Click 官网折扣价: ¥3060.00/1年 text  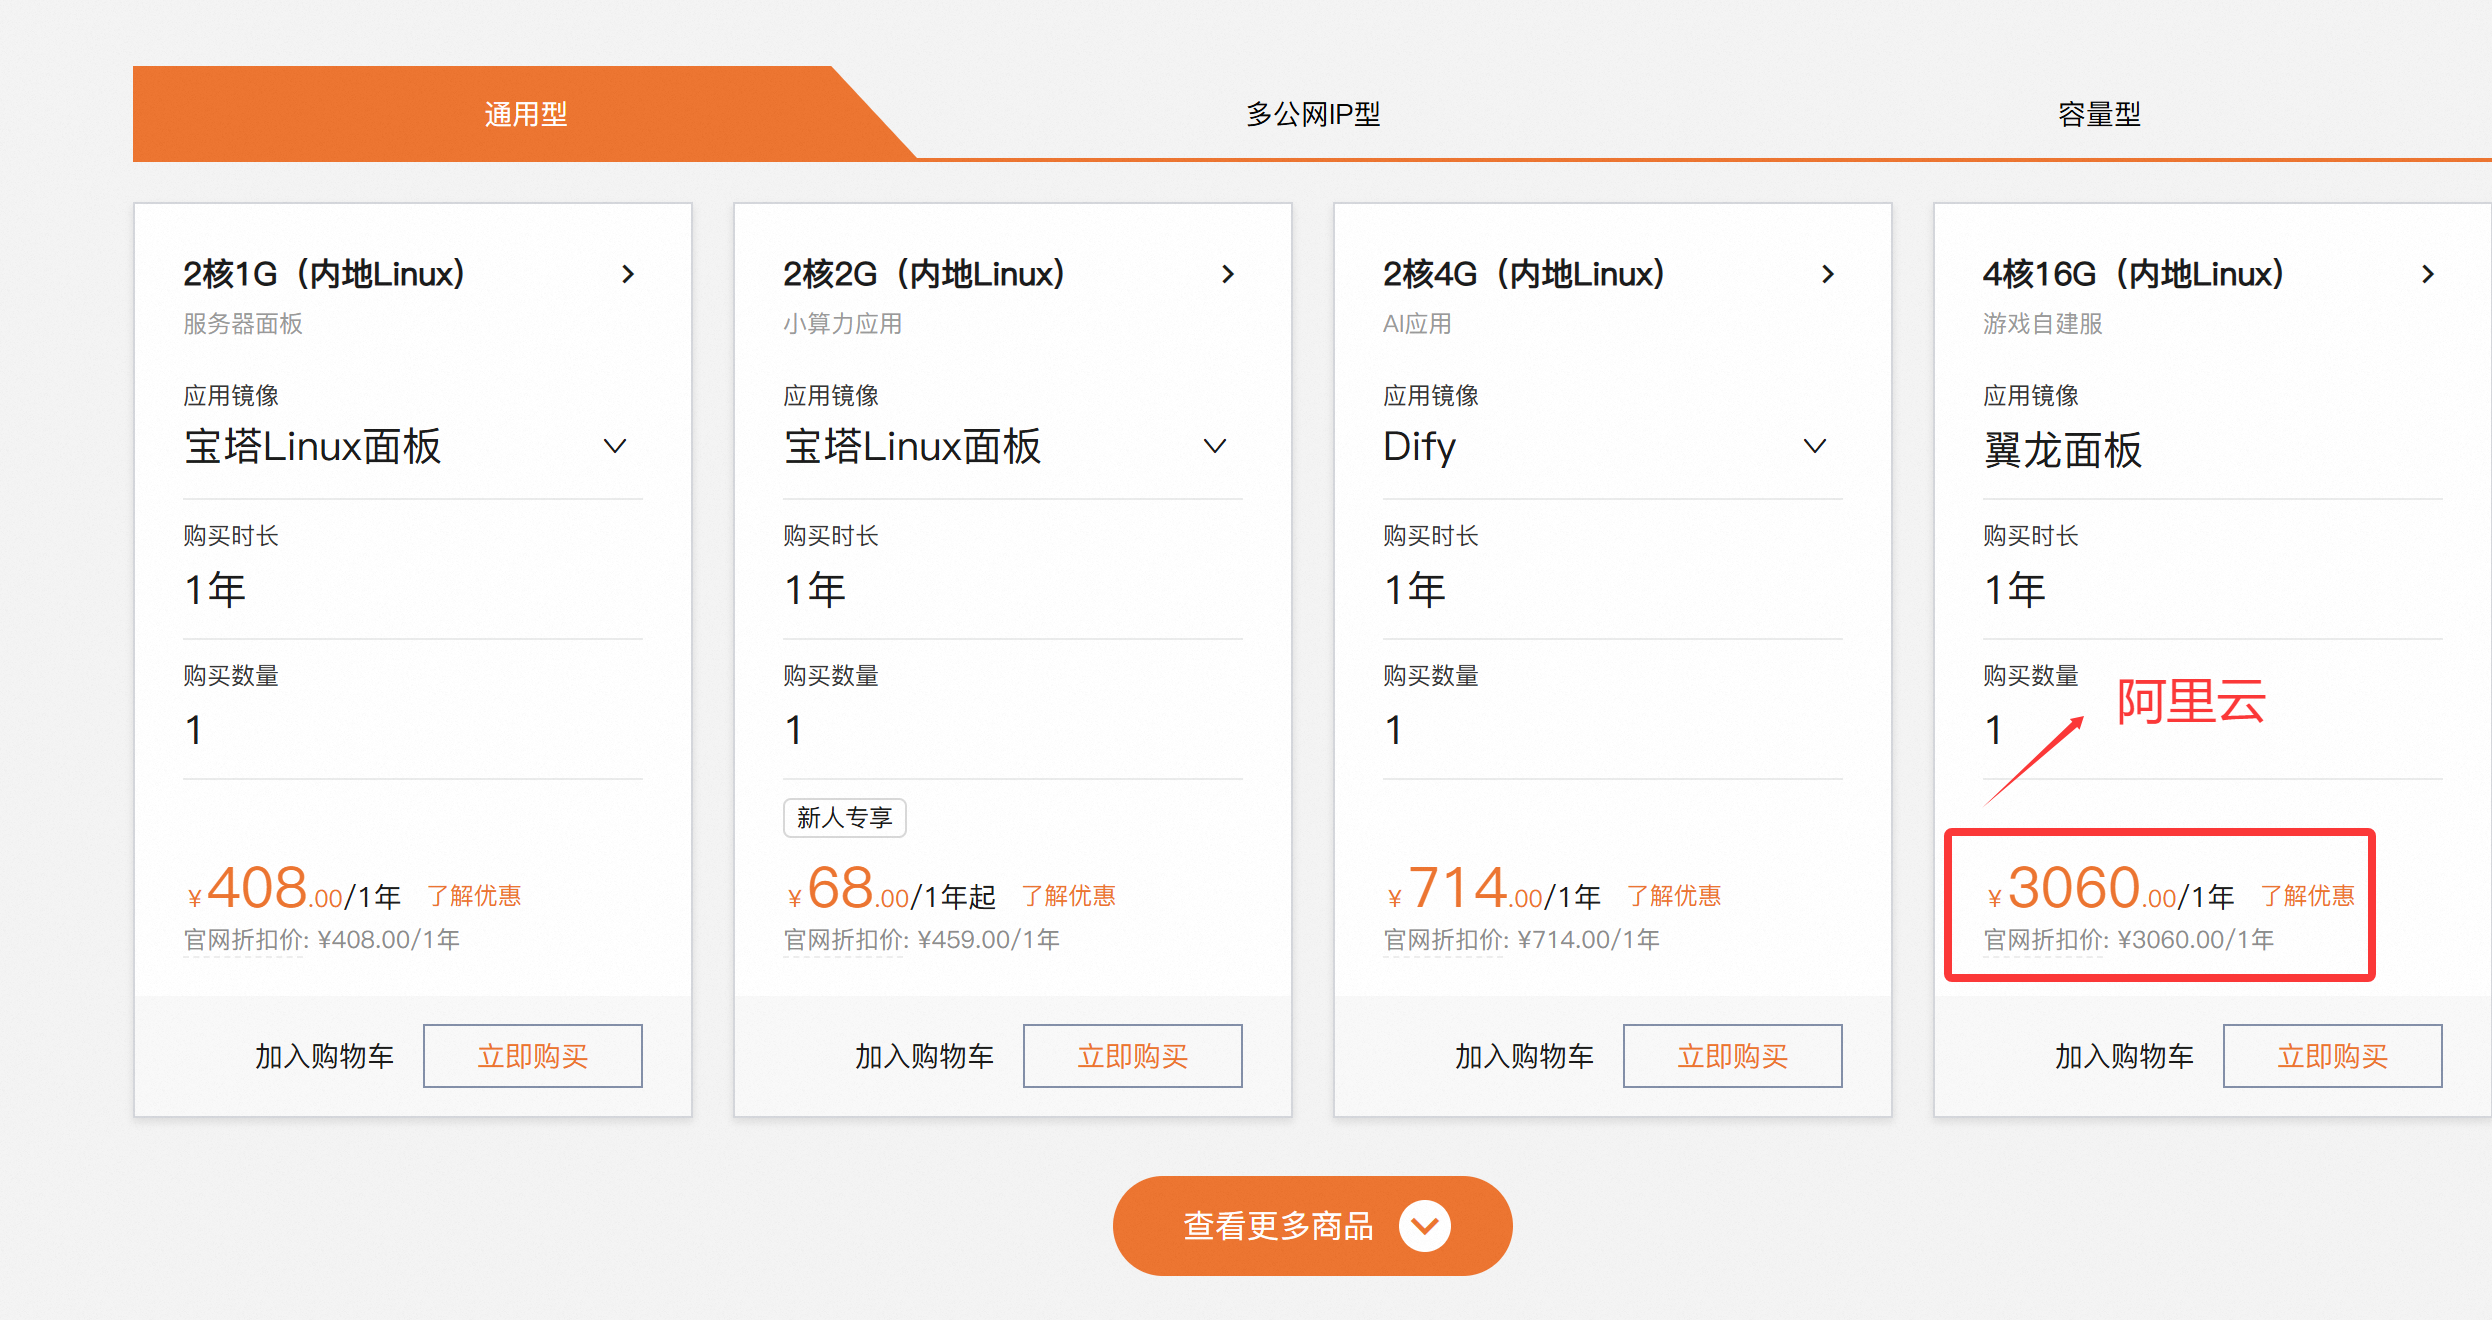click(2129, 940)
